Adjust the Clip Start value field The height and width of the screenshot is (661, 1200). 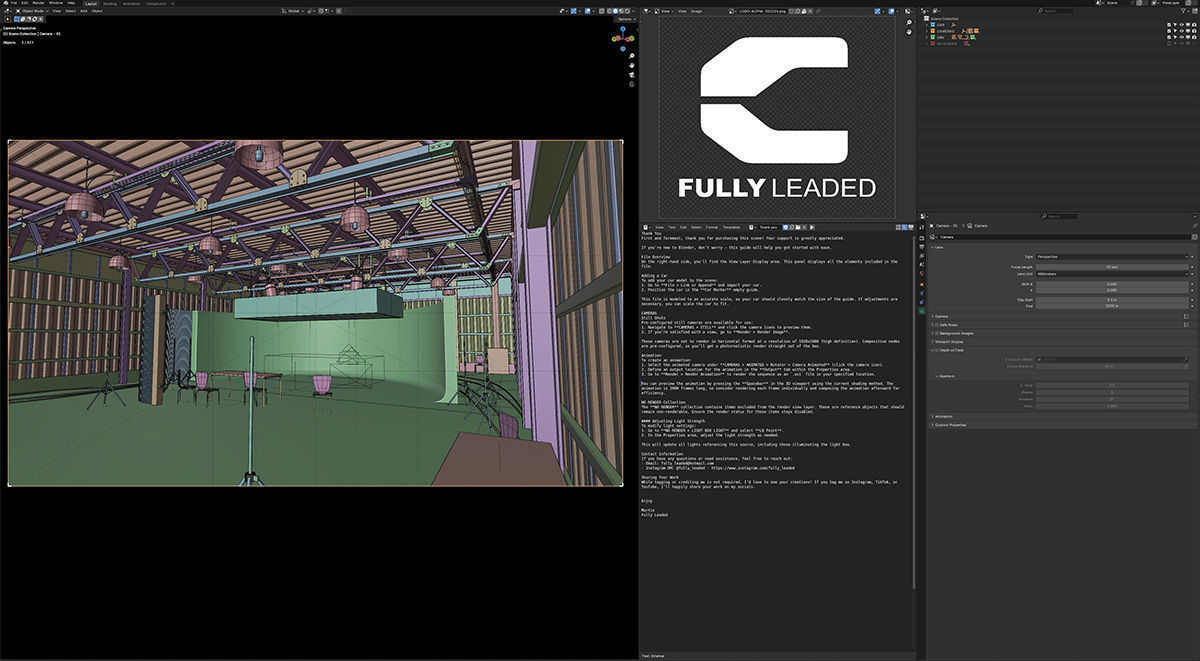1112,300
